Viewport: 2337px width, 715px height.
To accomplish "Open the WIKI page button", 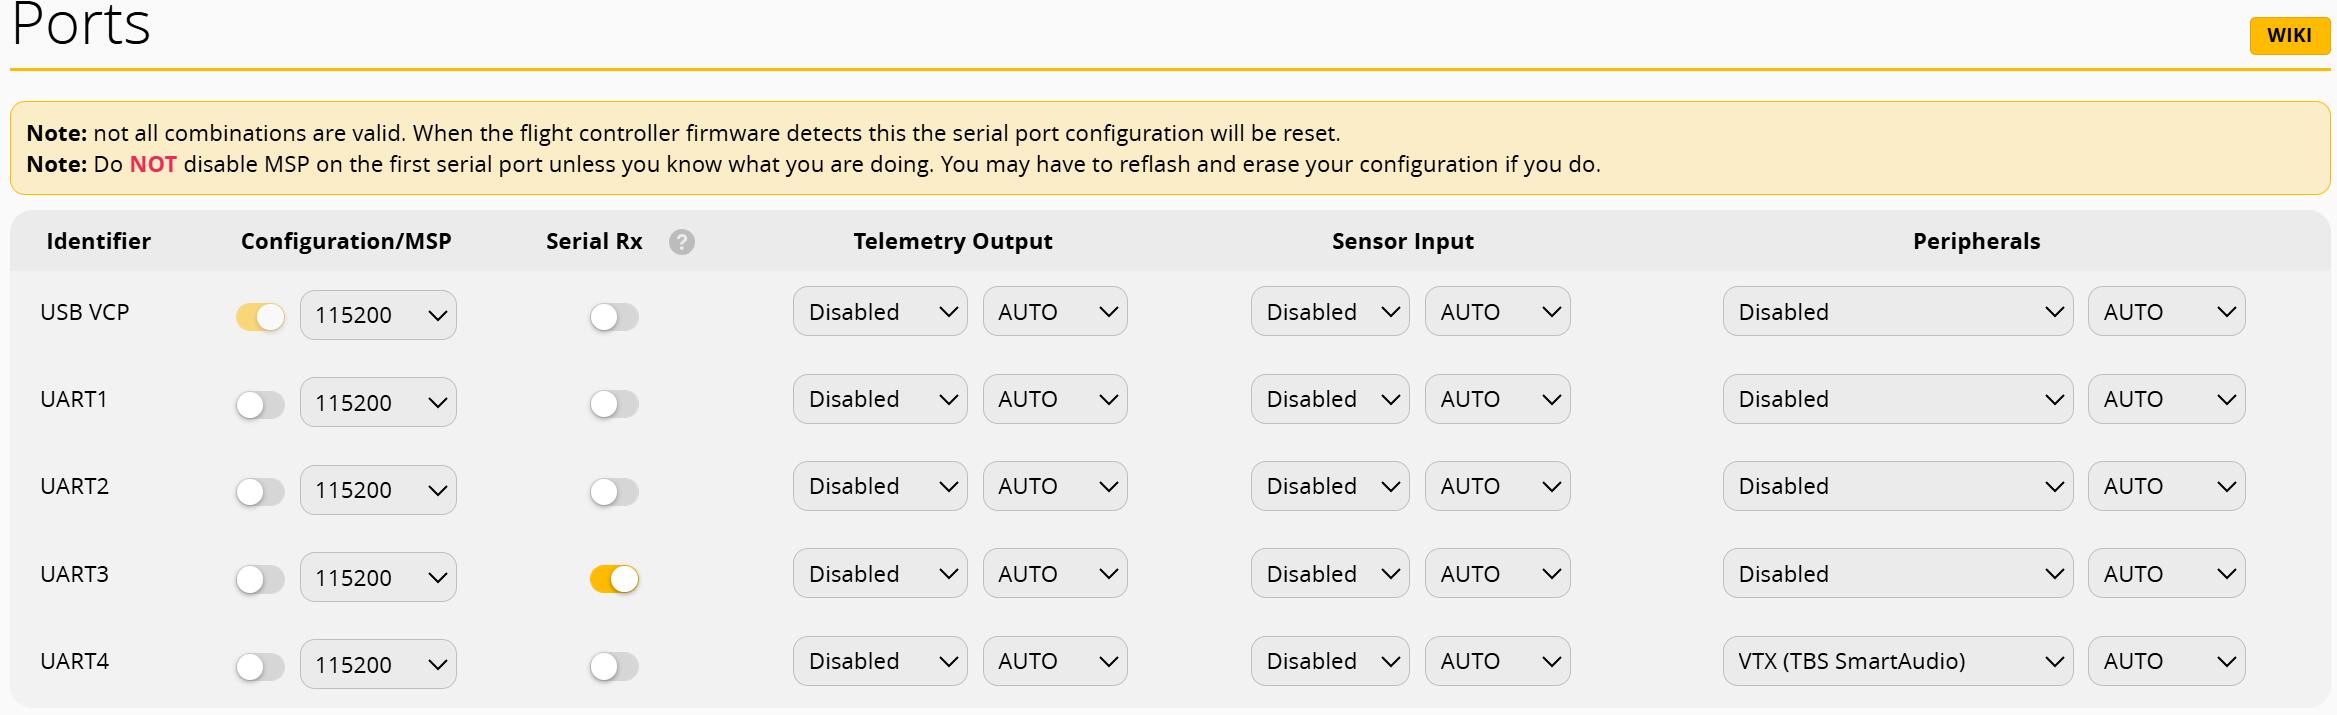I will point(2289,36).
